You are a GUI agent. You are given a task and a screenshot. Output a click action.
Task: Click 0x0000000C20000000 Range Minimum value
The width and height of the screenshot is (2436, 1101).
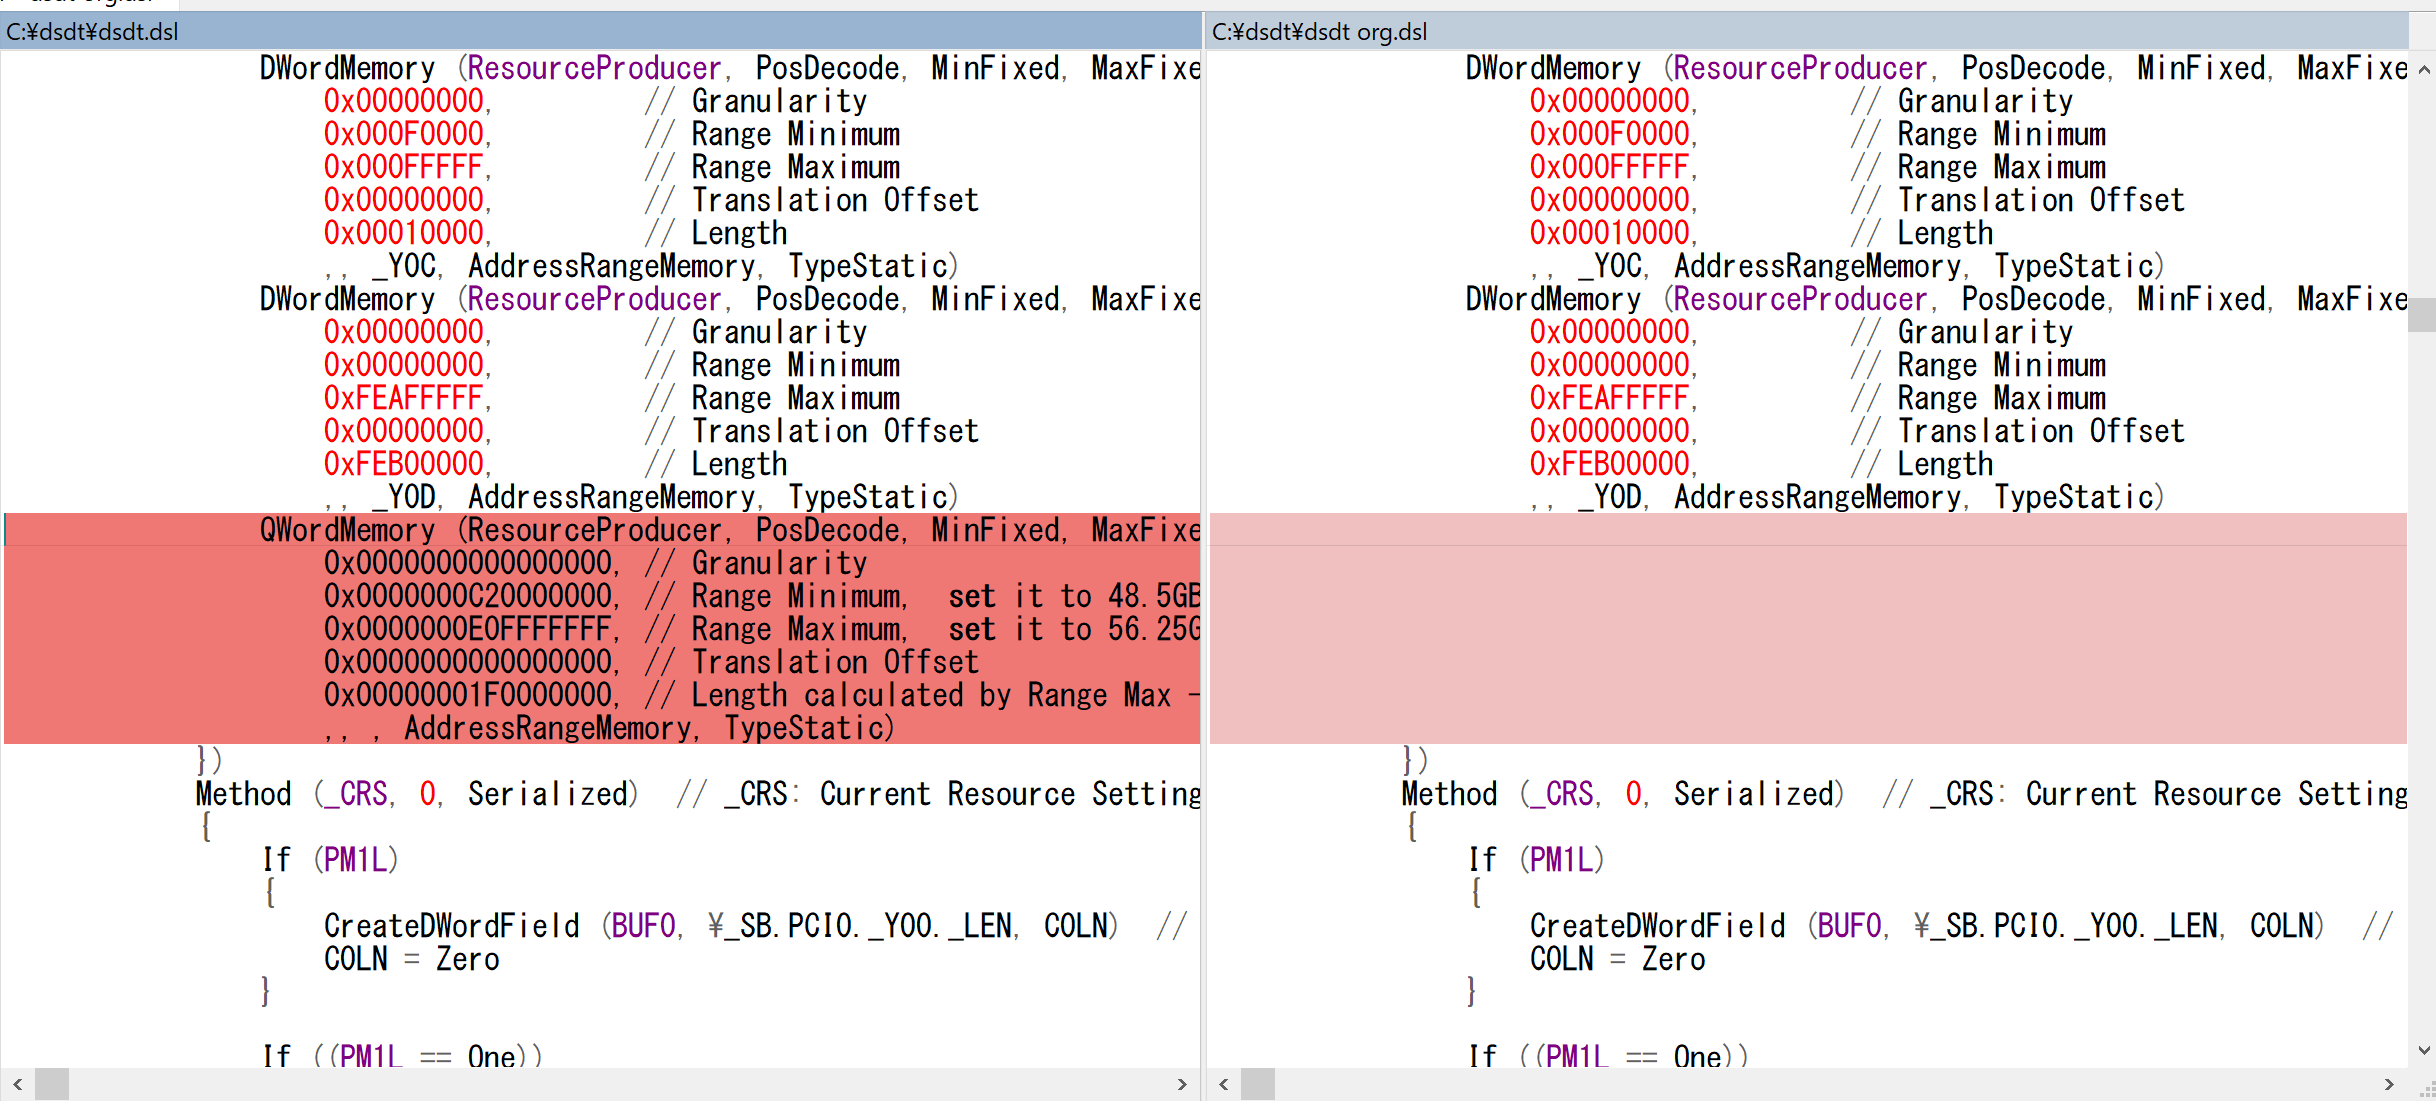point(469,596)
